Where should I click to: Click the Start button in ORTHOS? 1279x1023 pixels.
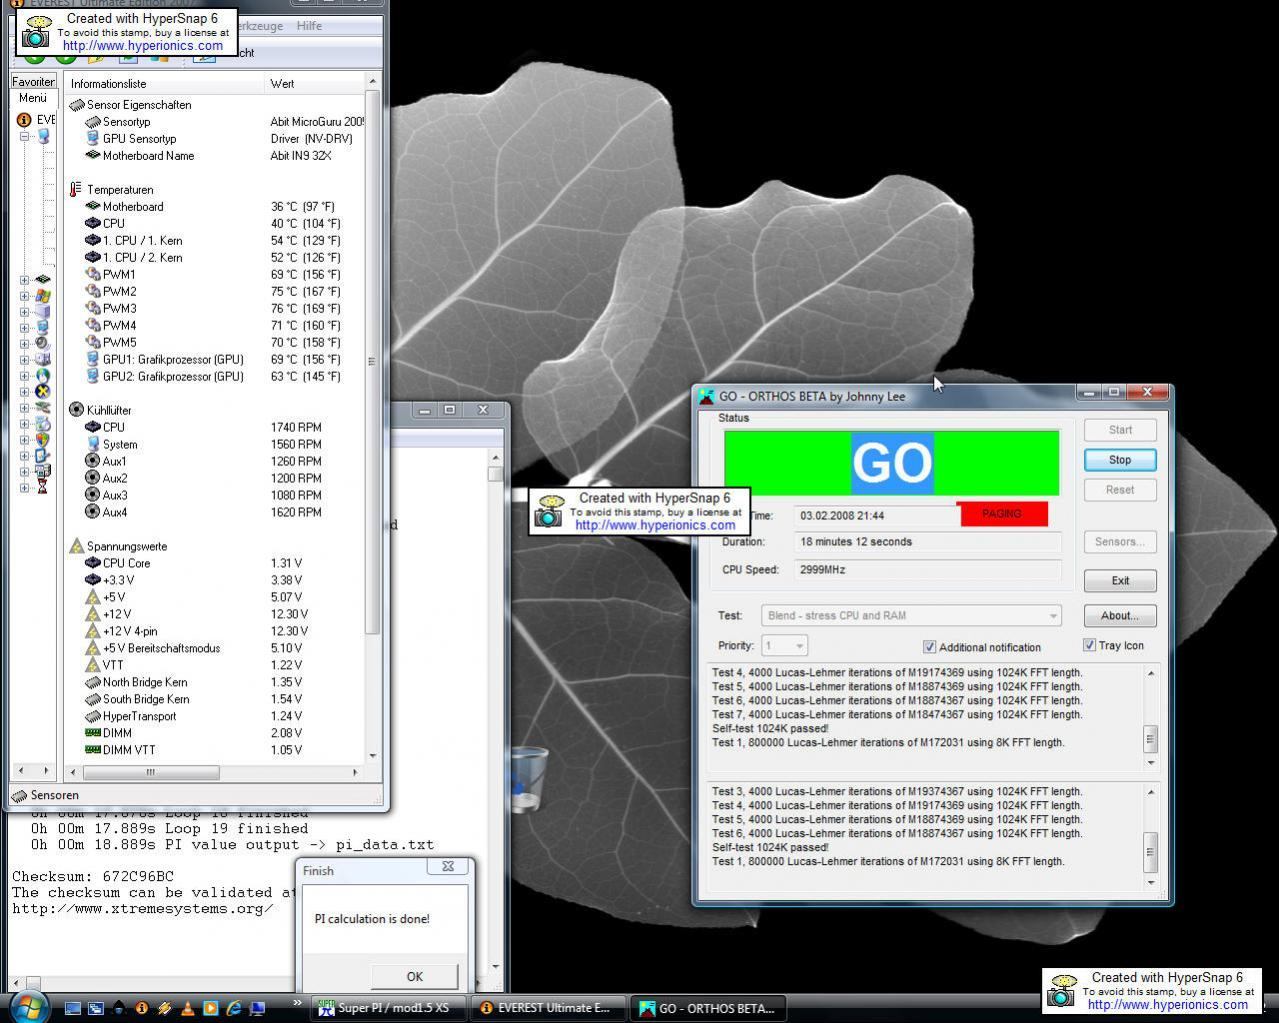click(x=1120, y=430)
